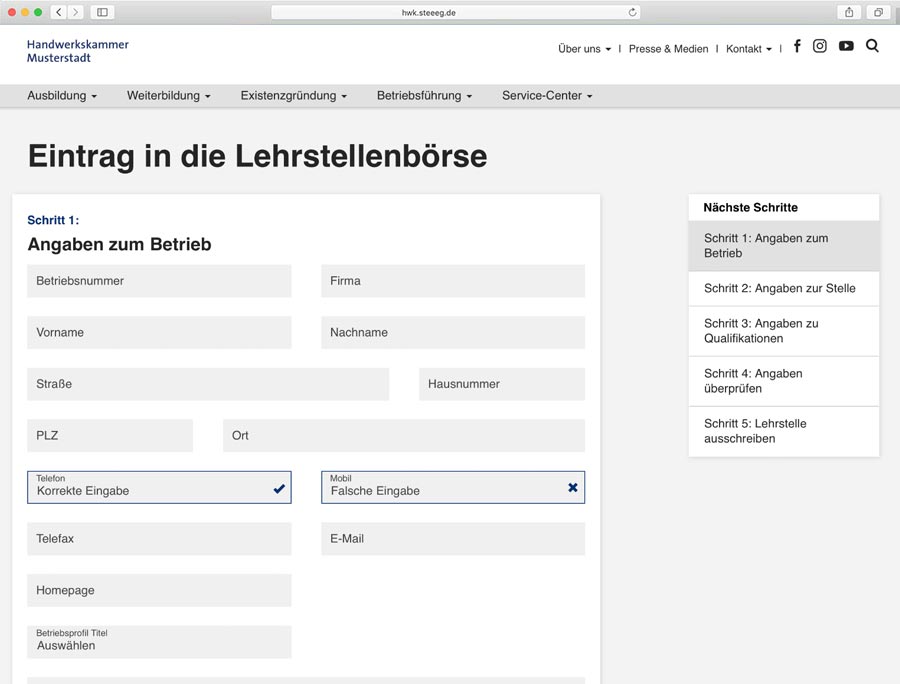Viewport: 900px width, 684px height.
Task: Click the Betriebsnummer input field
Action: (159, 281)
